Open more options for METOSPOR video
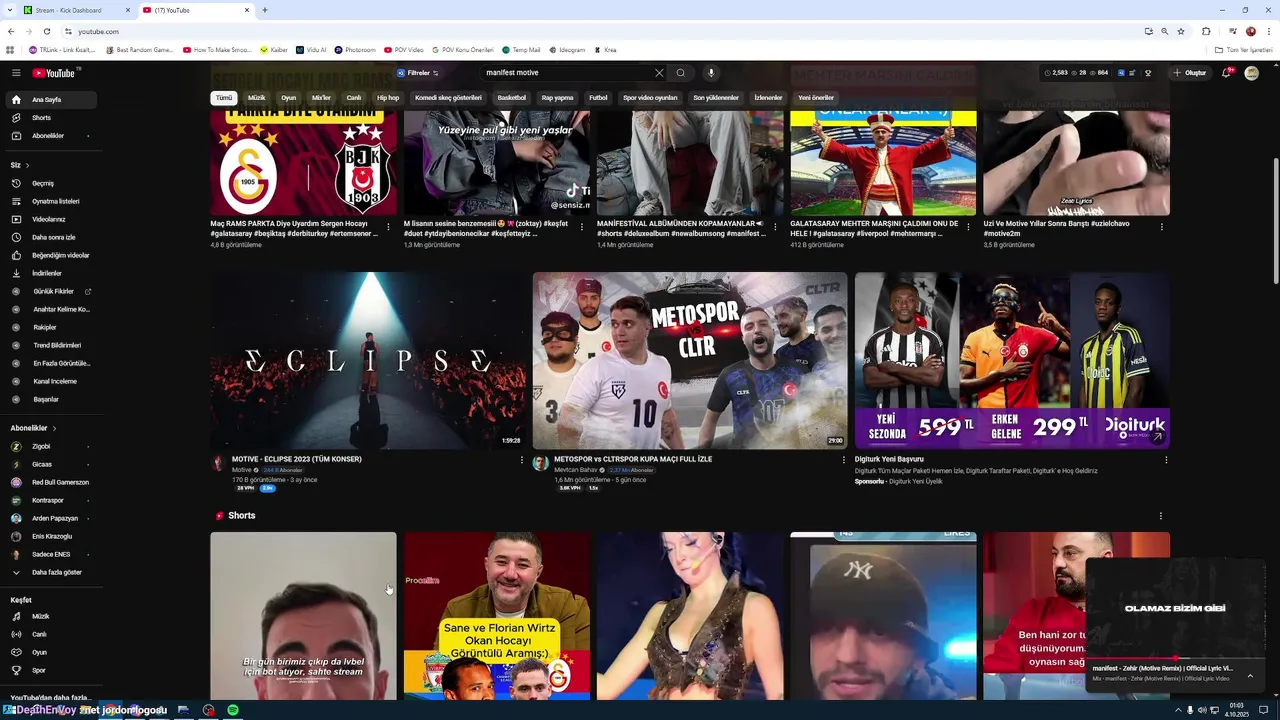This screenshot has width=1280, height=720. [843, 460]
